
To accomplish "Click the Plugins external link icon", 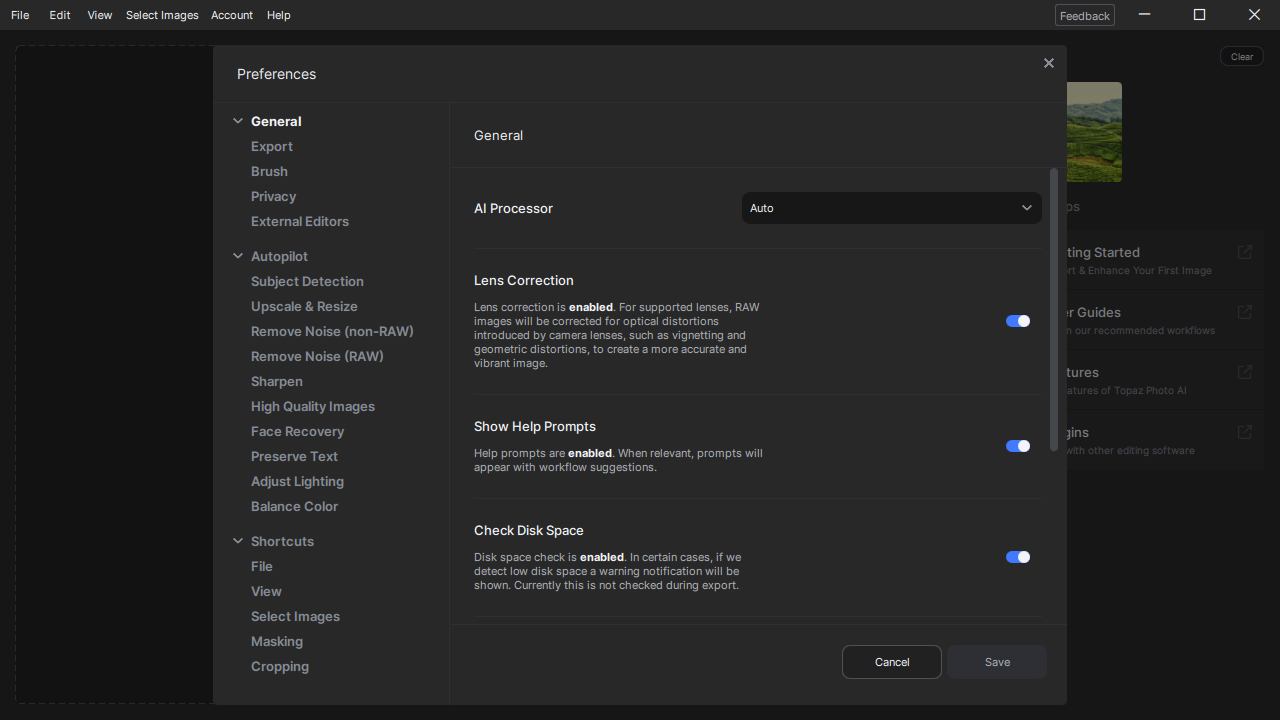I will tap(1244, 432).
